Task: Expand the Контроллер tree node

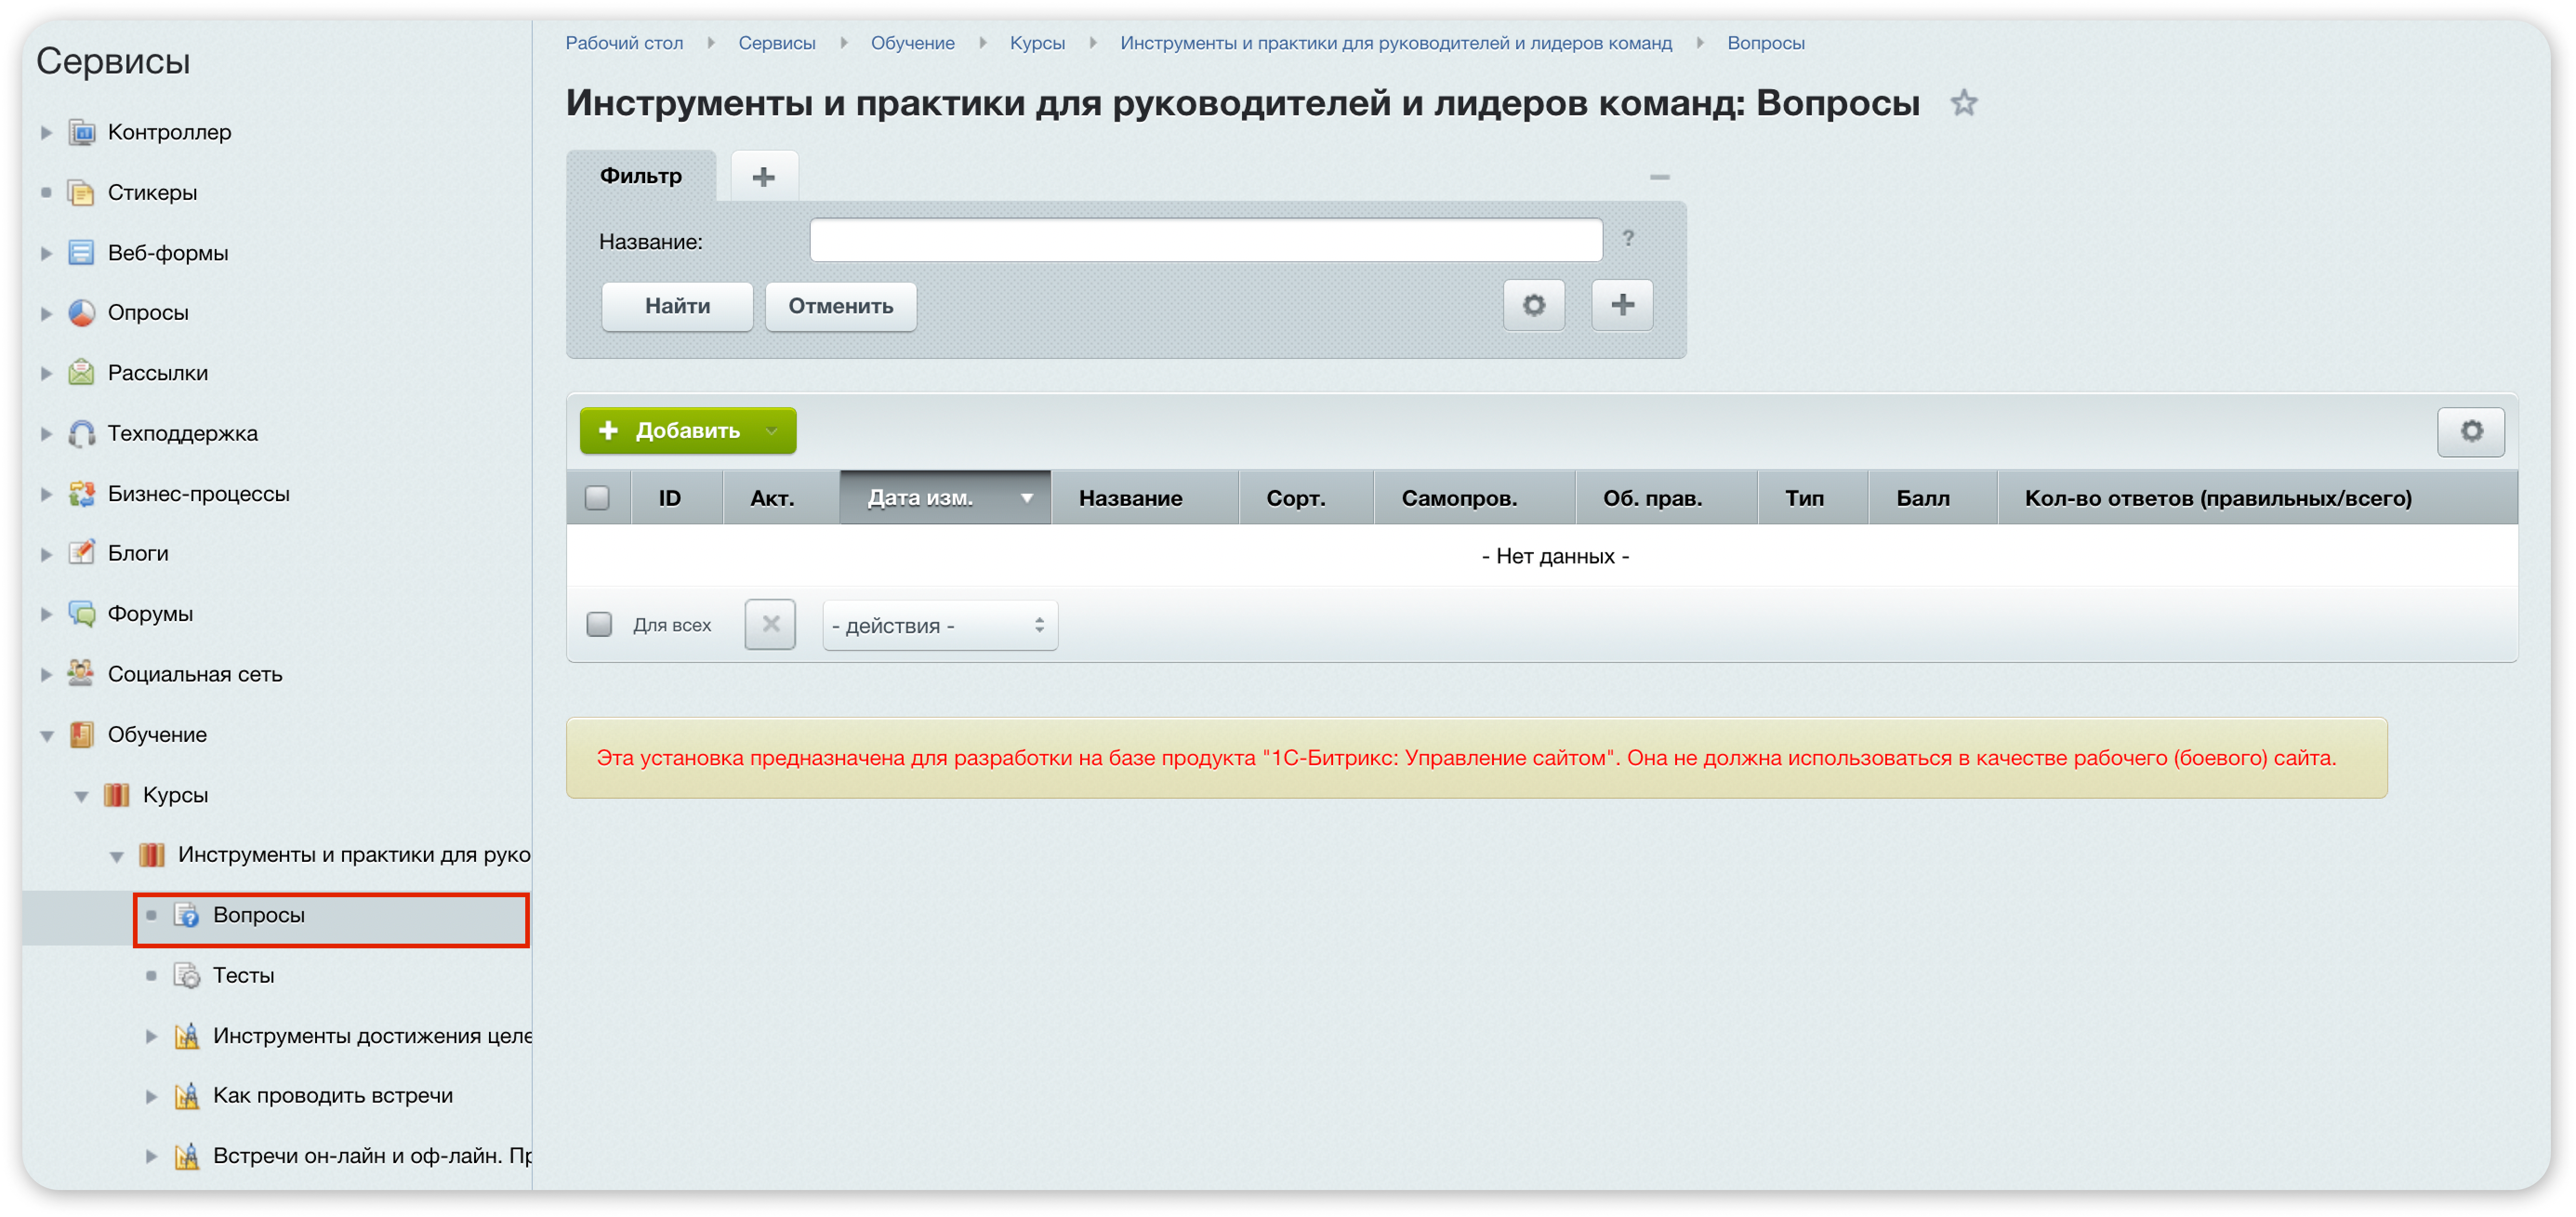Action: point(46,132)
